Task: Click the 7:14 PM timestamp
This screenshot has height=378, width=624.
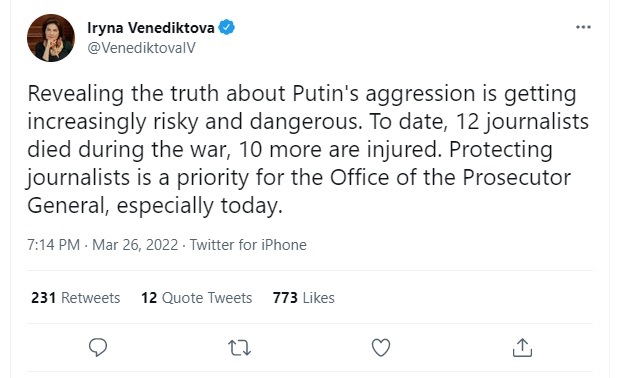Action: coord(53,245)
